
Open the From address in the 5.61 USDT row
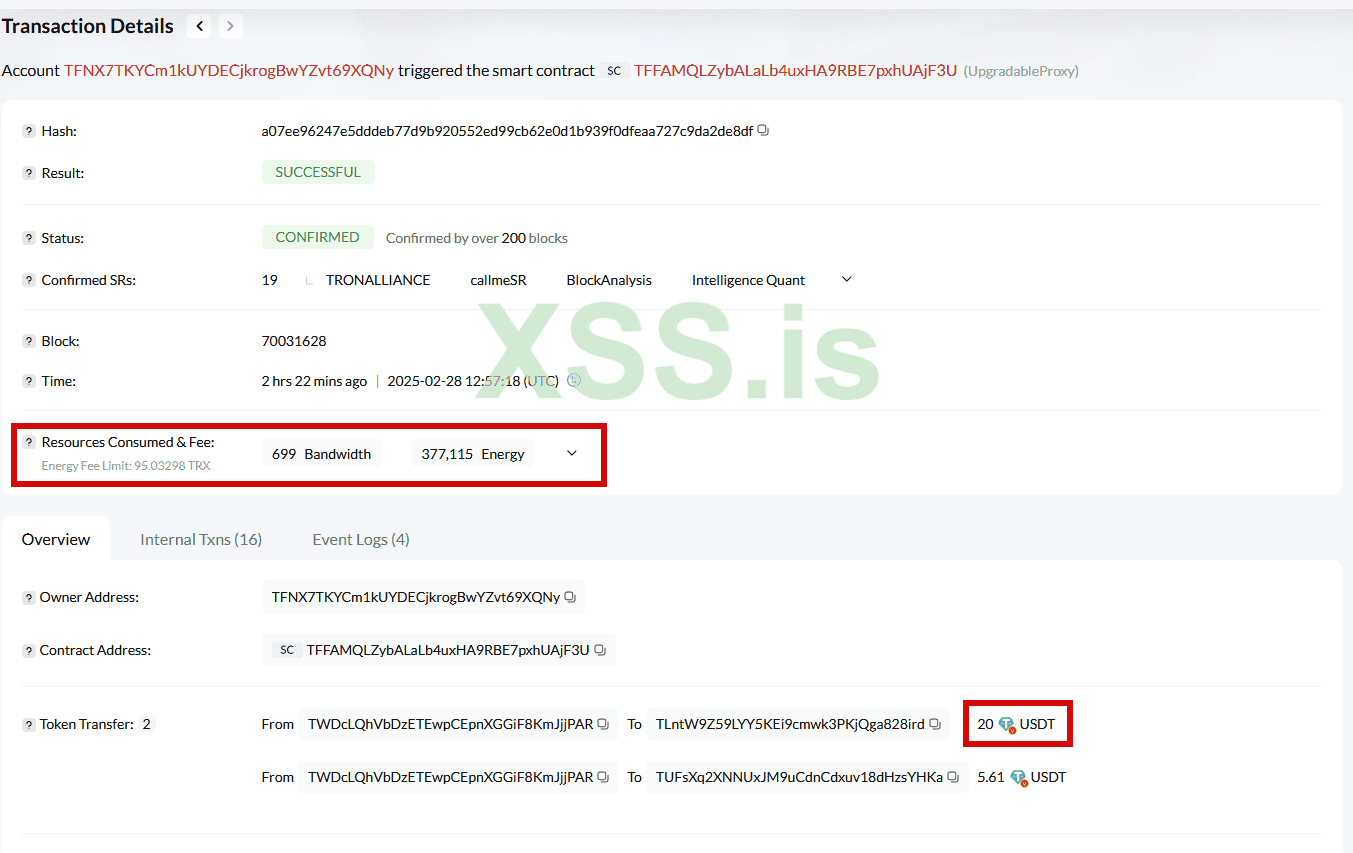click(x=450, y=777)
